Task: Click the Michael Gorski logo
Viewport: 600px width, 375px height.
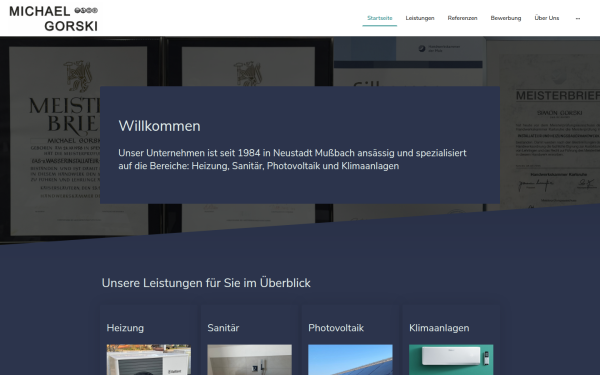Action: pyautogui.click(x=54, y=18)
